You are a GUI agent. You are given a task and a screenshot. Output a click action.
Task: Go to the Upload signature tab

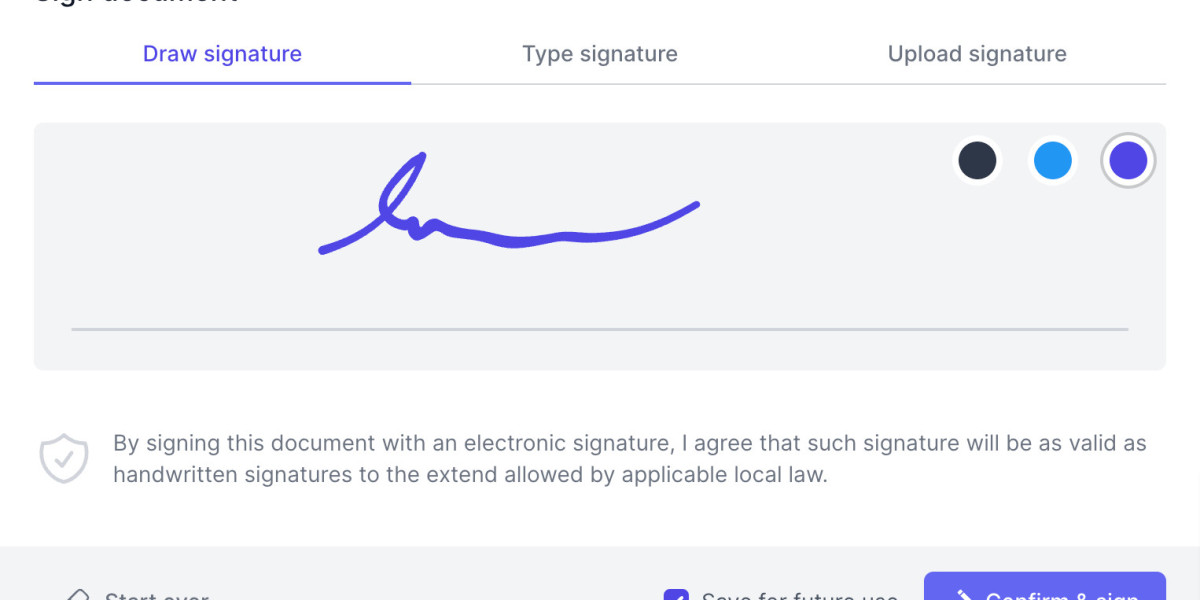point(977,54)
